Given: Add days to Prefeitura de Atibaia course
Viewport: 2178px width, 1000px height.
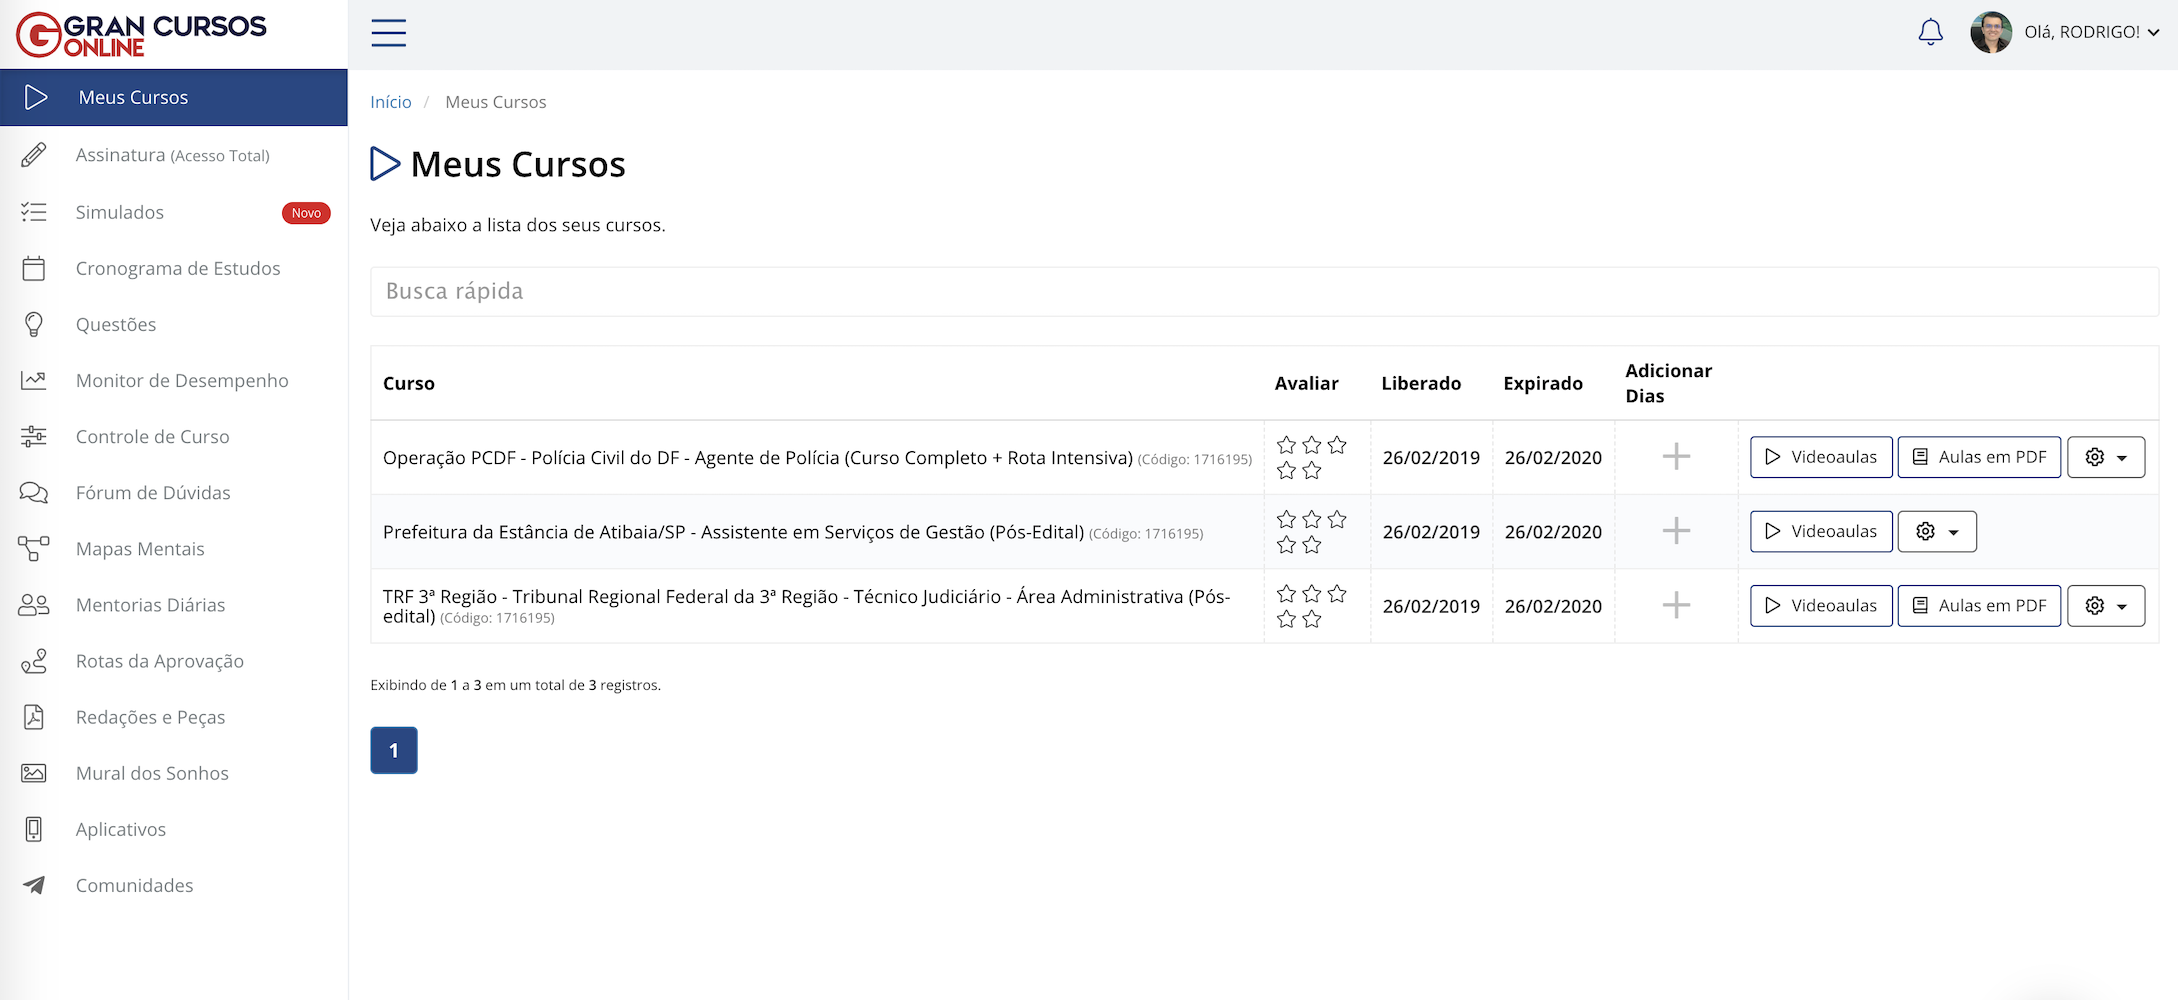Looking at the screenshot, I should [x=1676, y=531].
